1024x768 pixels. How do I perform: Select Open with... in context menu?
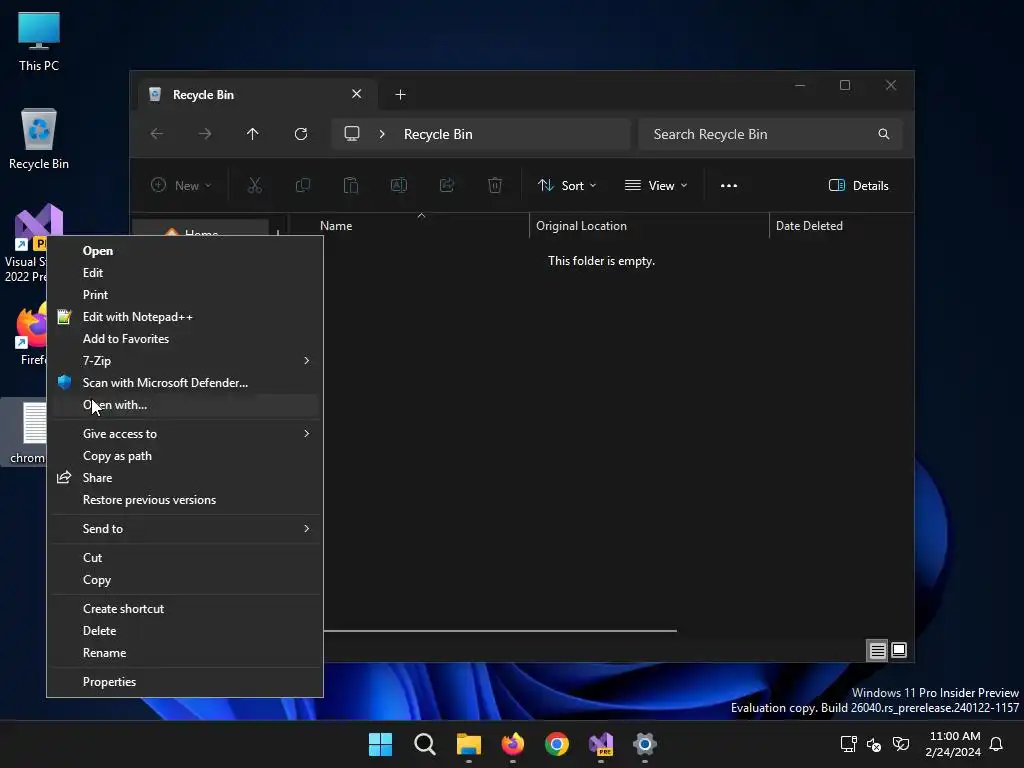pos(185,405)
